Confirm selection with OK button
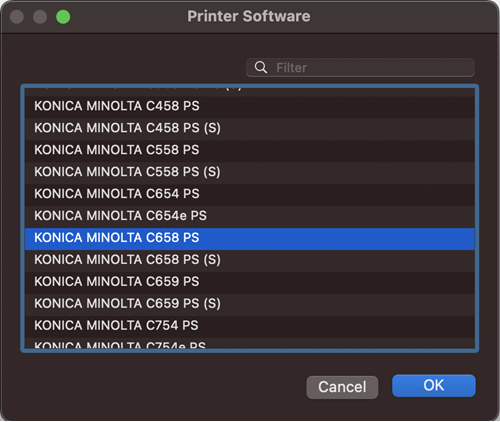 (x=434, y=386)
